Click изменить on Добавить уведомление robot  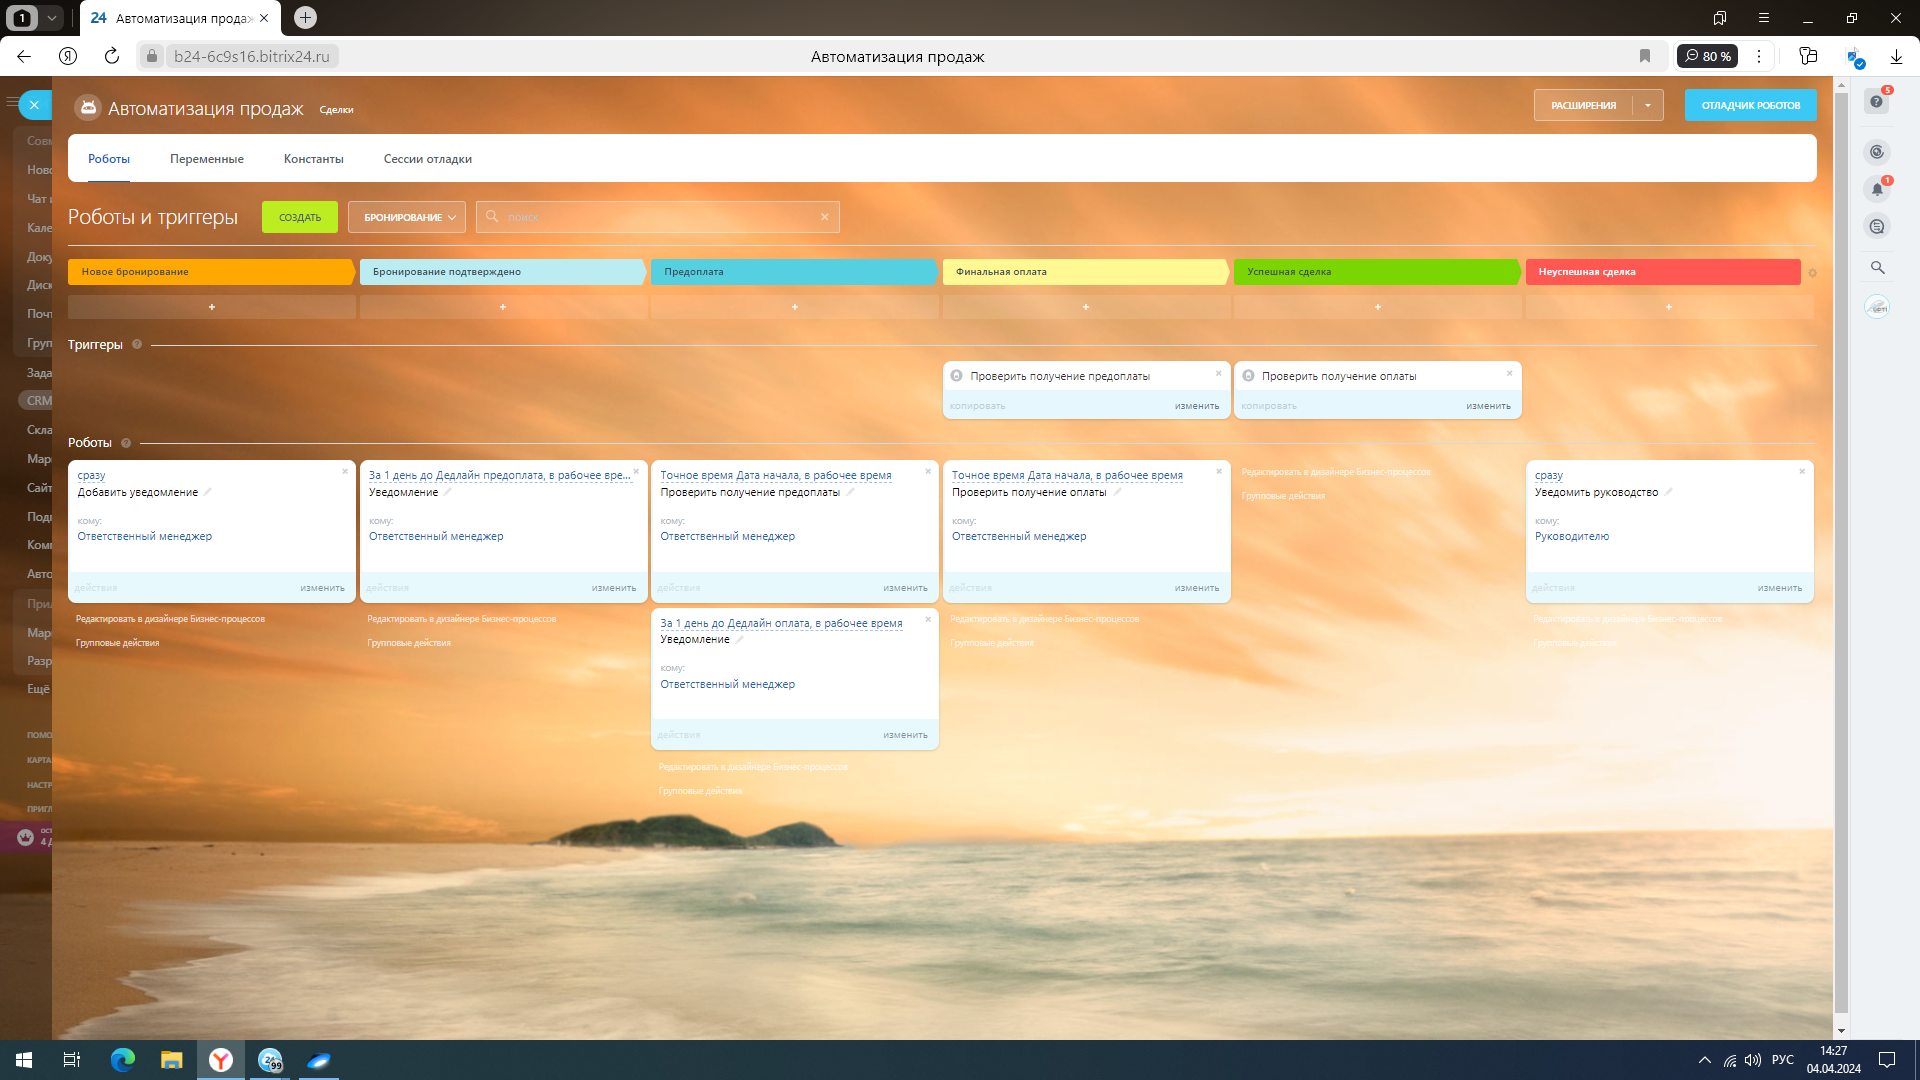point(322,588)
